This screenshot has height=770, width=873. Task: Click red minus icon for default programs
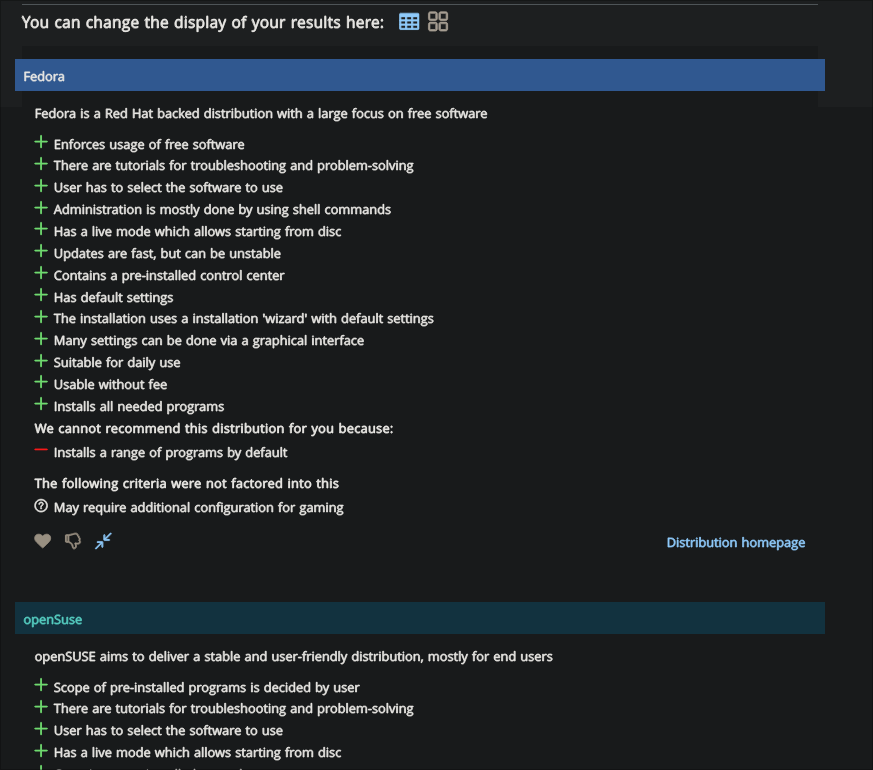pyautogui.click(x=41, y=450)
